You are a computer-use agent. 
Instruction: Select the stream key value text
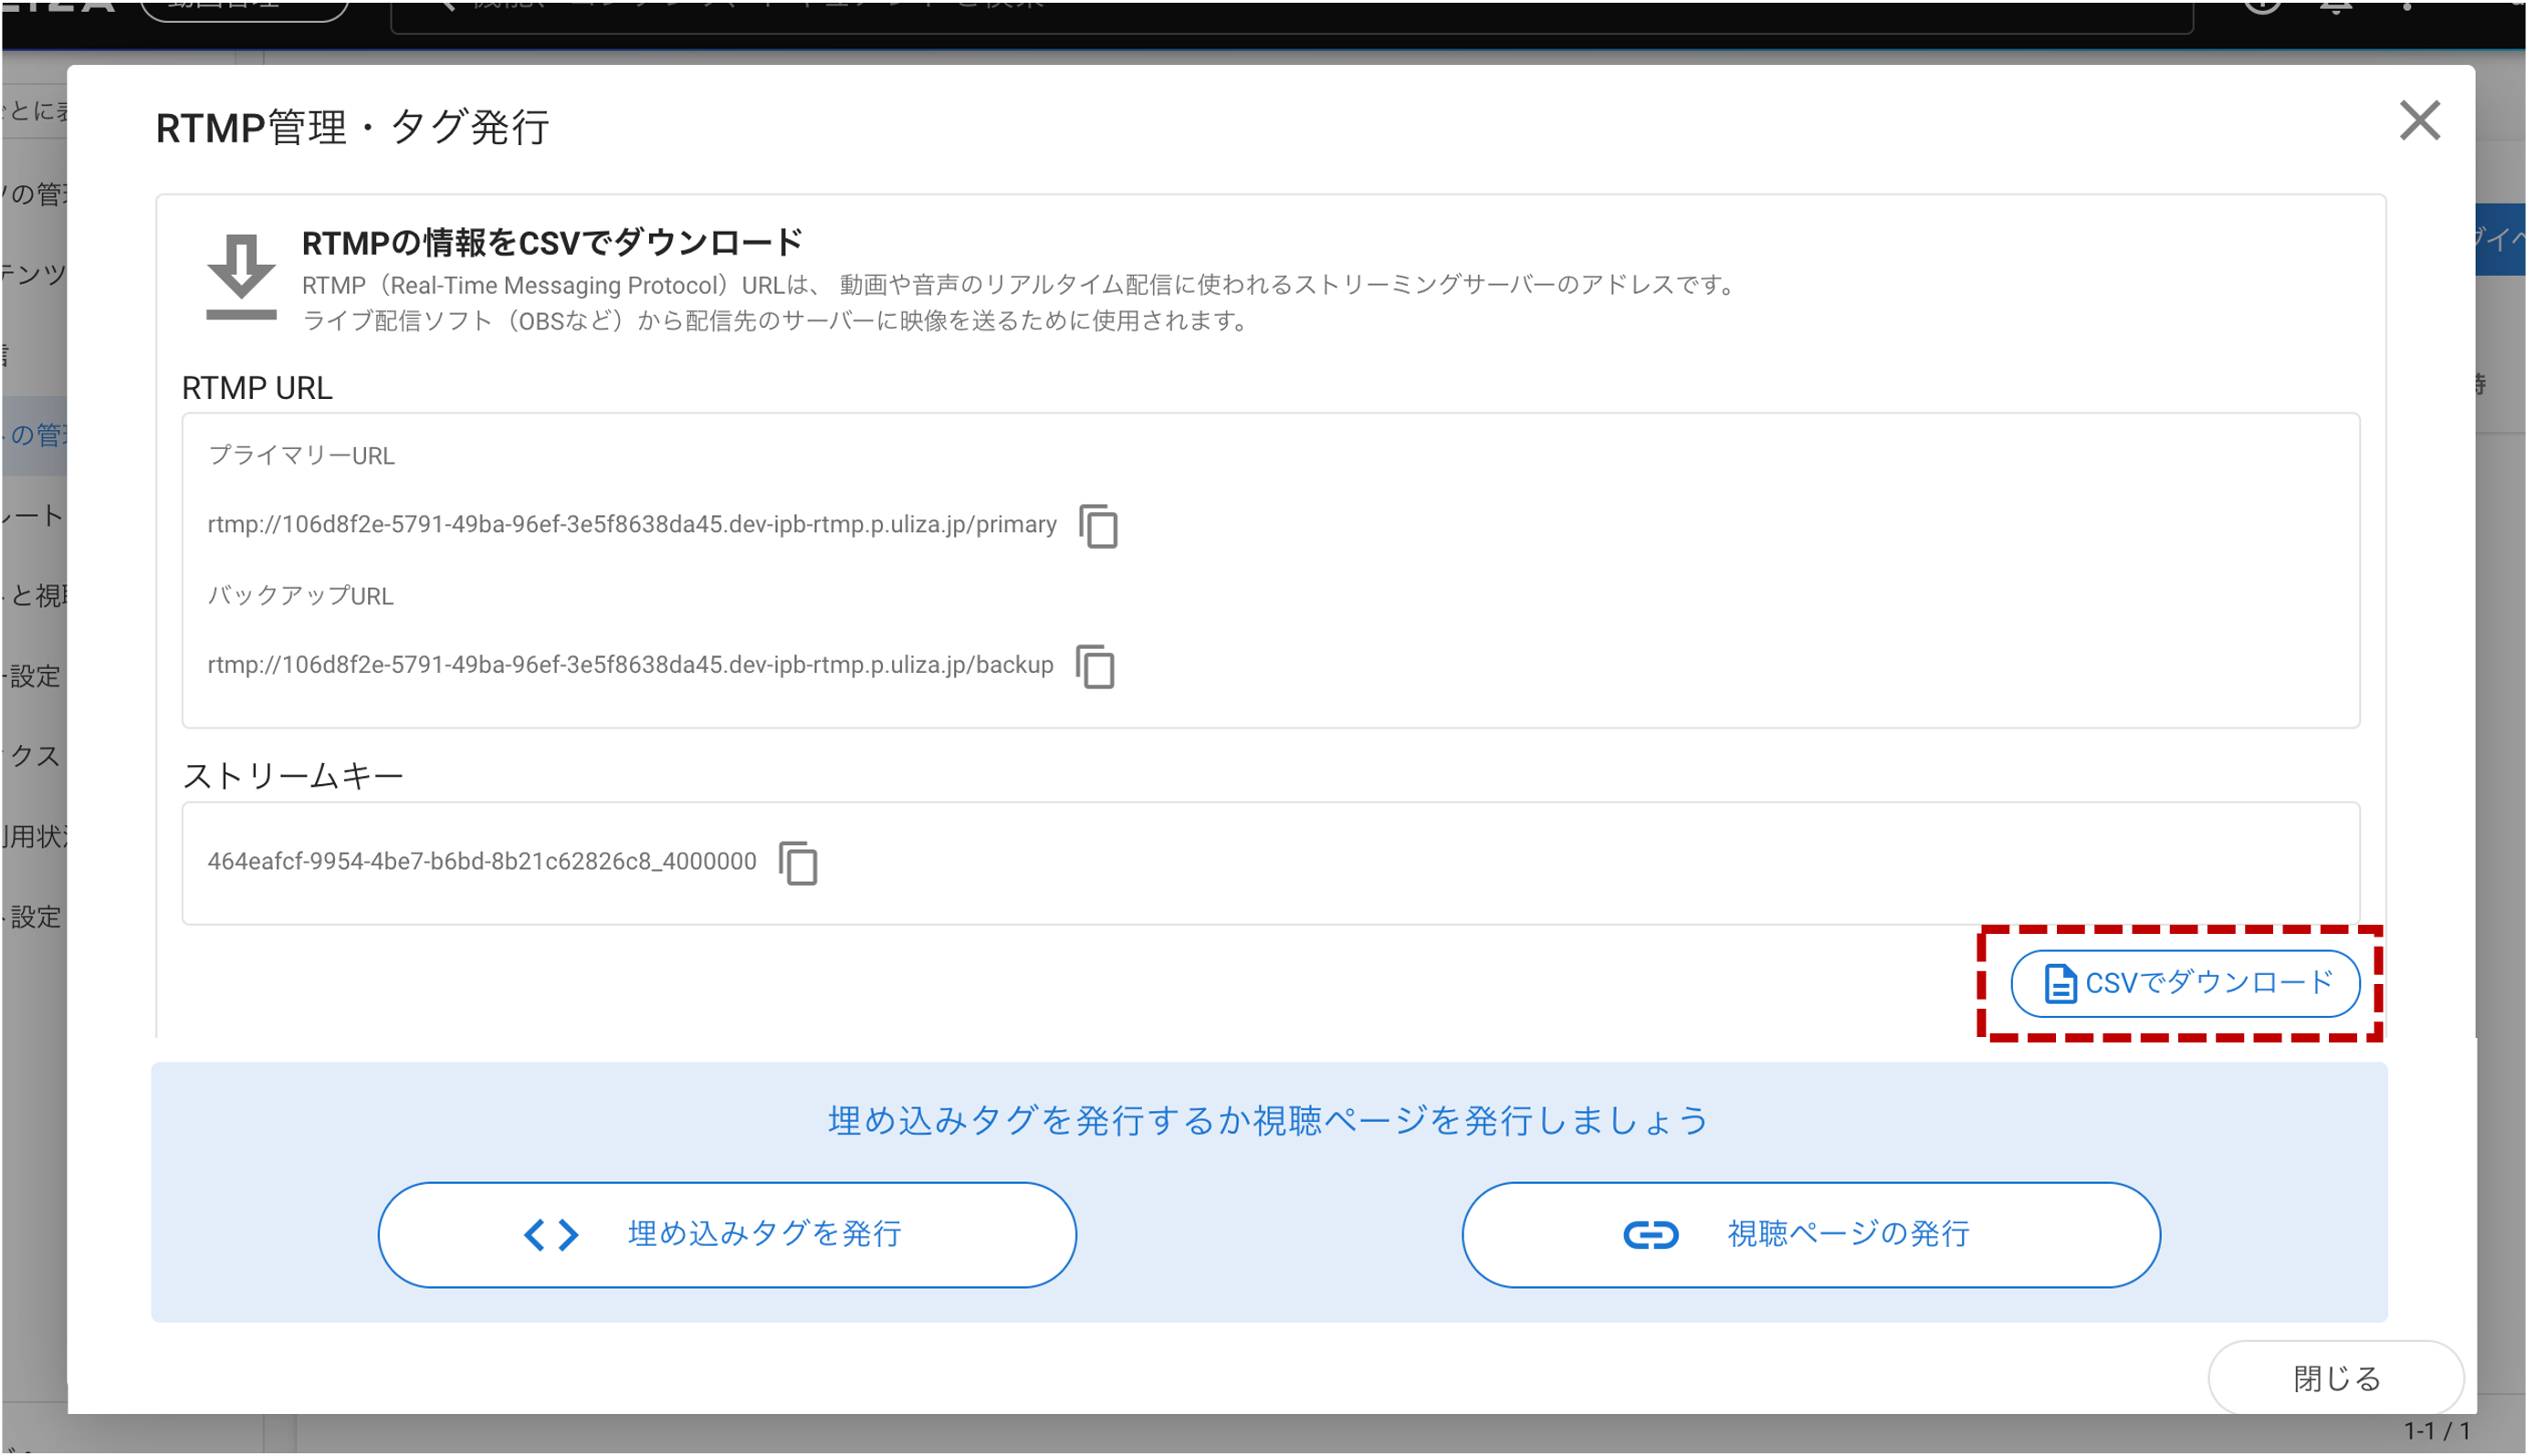(x=482, y=862)
